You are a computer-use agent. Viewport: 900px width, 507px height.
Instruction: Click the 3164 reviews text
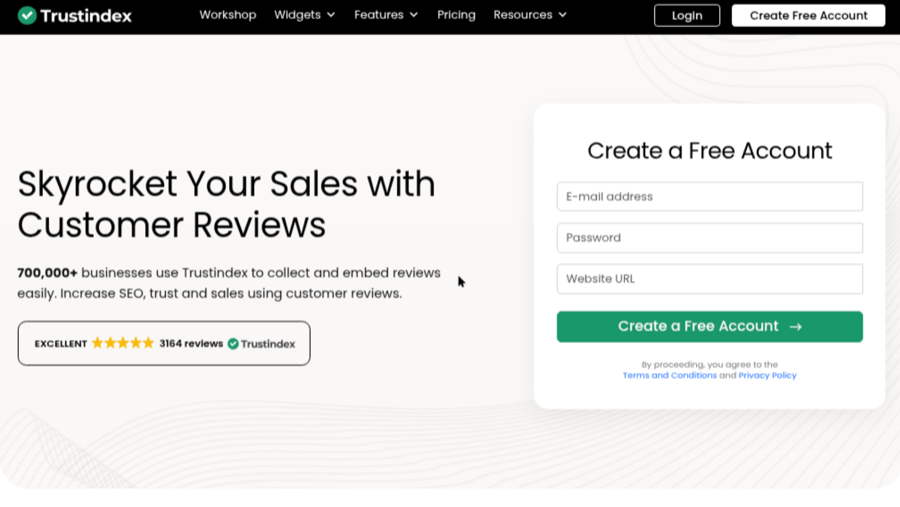(191, 343)
